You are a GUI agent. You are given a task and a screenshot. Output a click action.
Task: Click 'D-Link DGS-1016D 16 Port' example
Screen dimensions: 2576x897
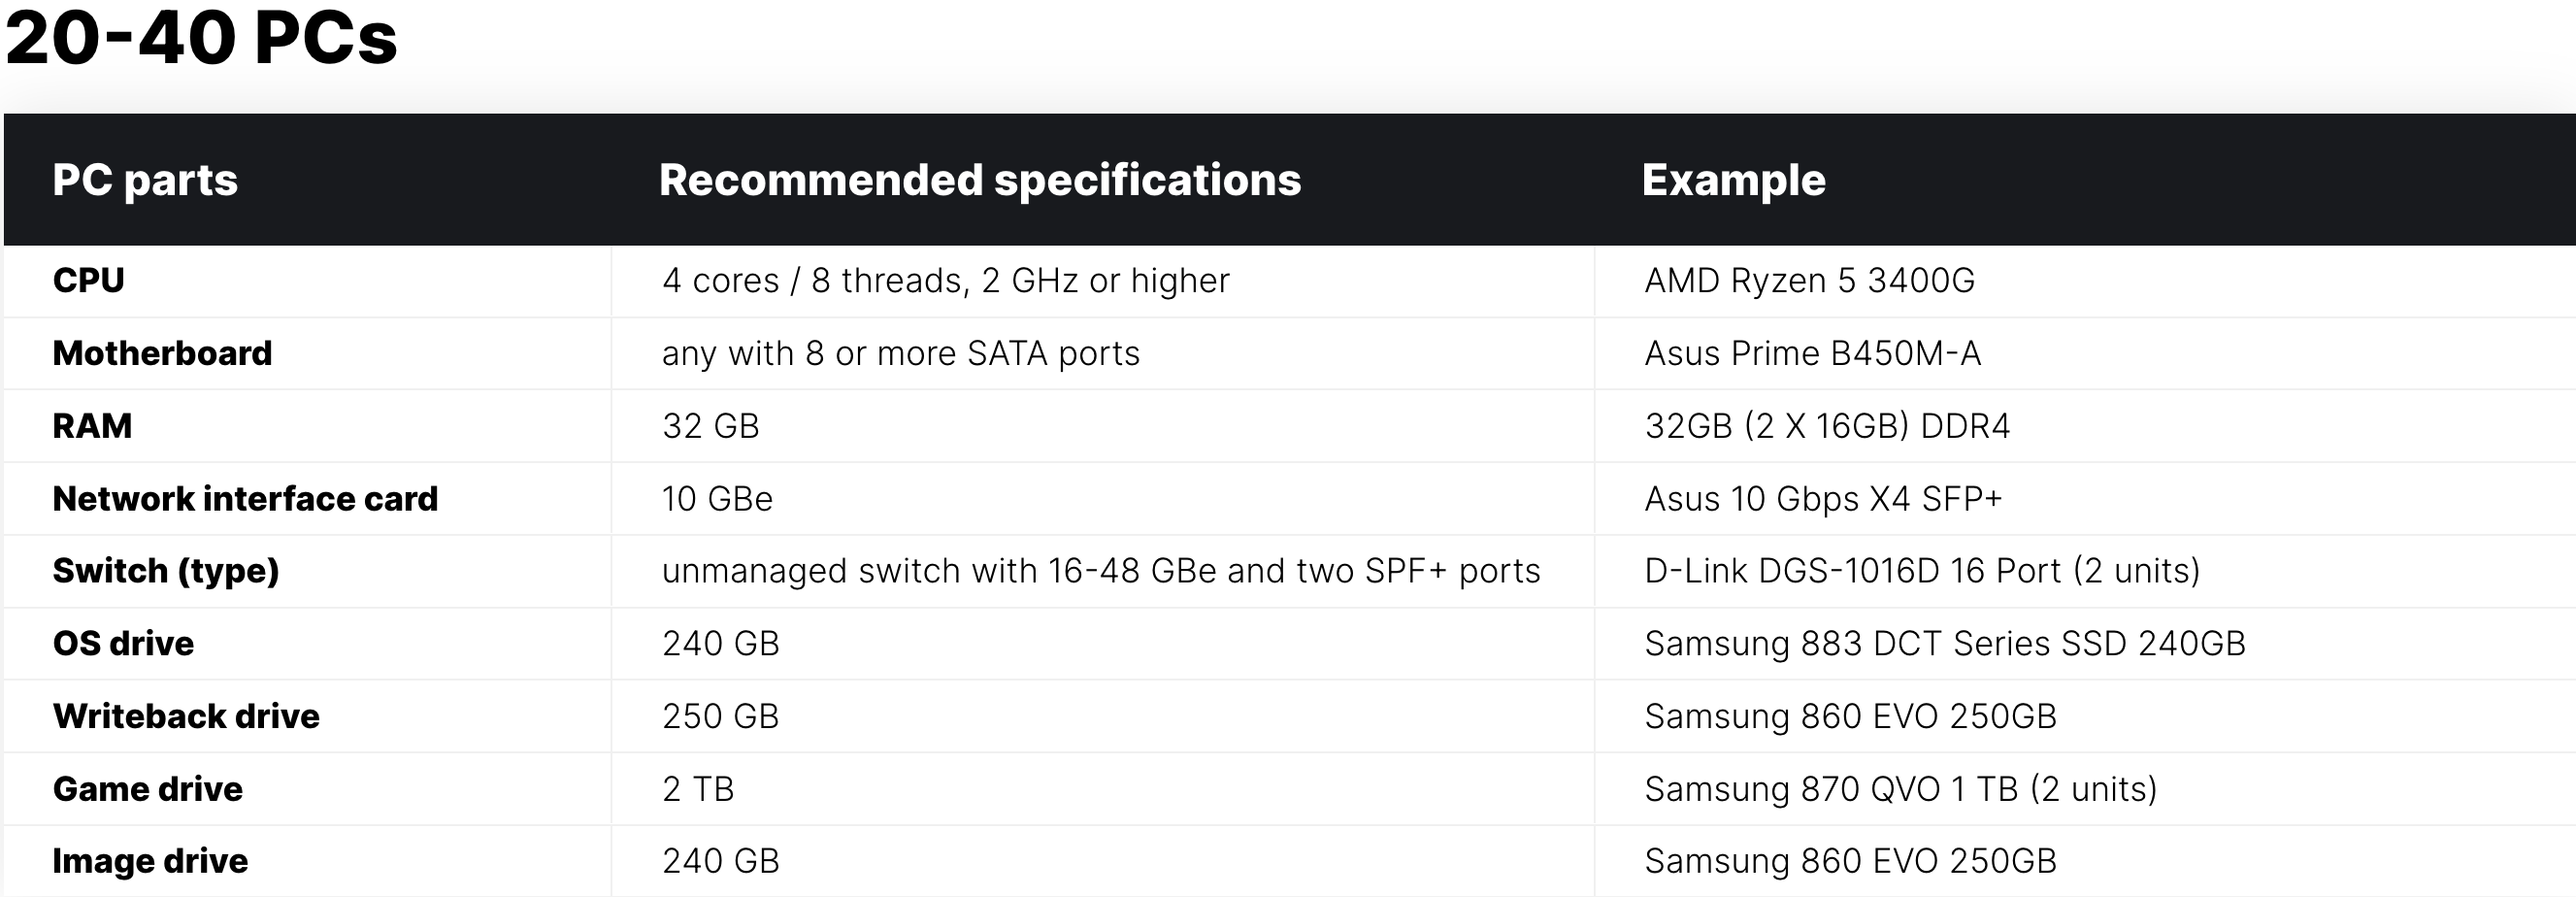click(x=1852, y=571)
